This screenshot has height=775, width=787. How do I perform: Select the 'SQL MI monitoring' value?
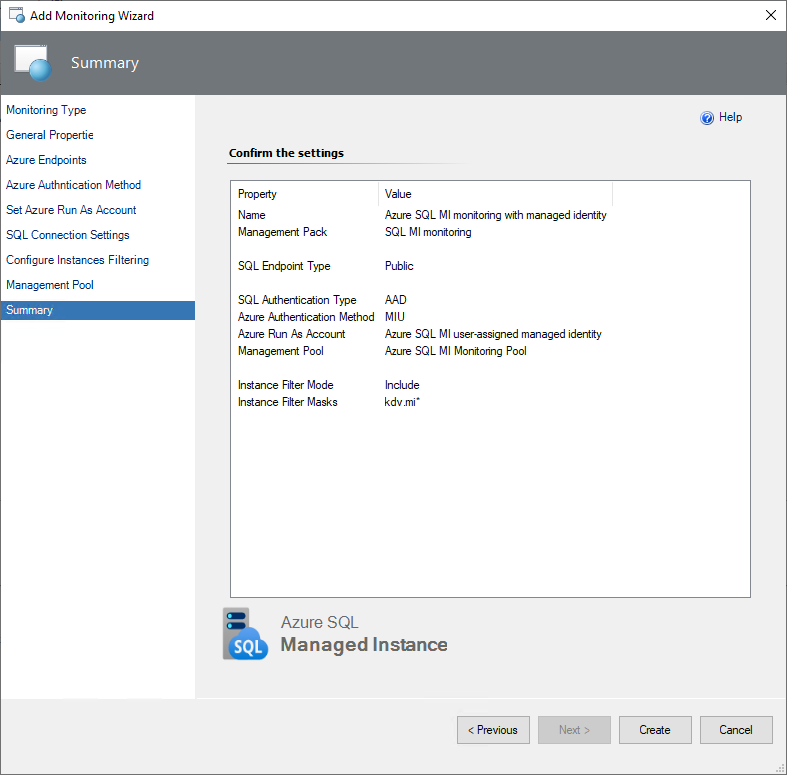pos(428,232)
